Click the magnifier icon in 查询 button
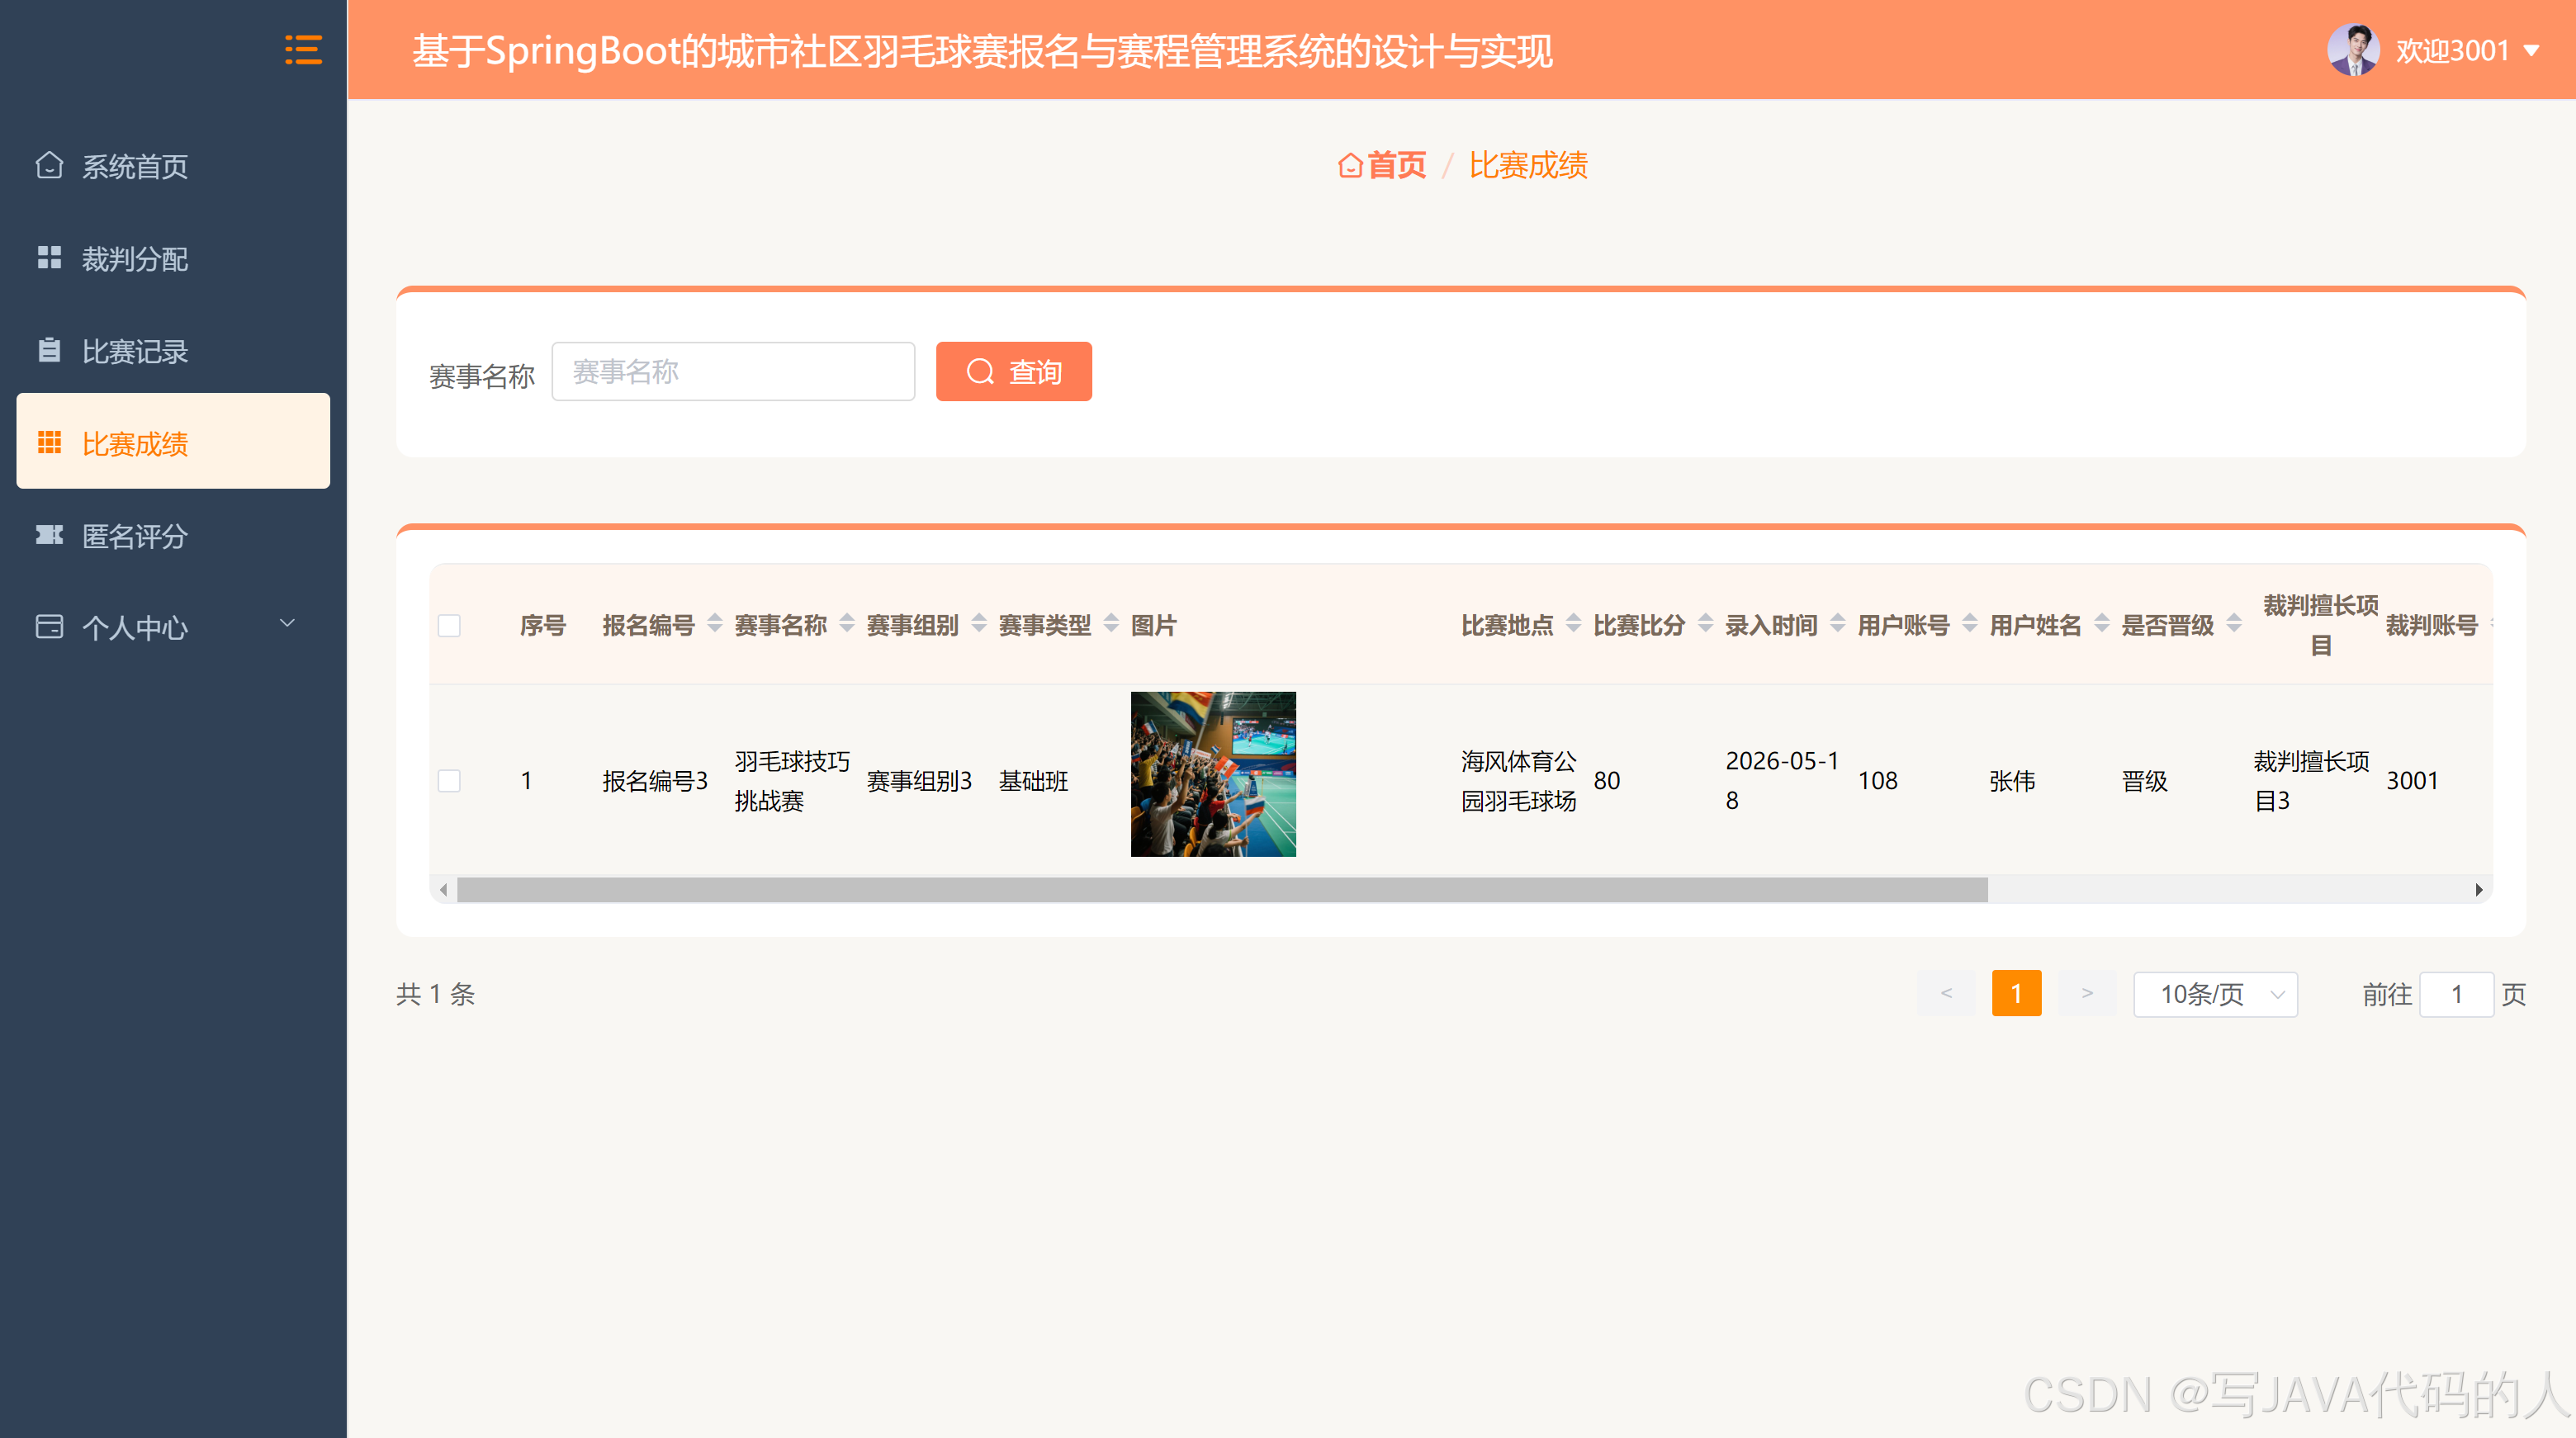The width and height of the screenshot is (2576, 1438). click(980, 372)
